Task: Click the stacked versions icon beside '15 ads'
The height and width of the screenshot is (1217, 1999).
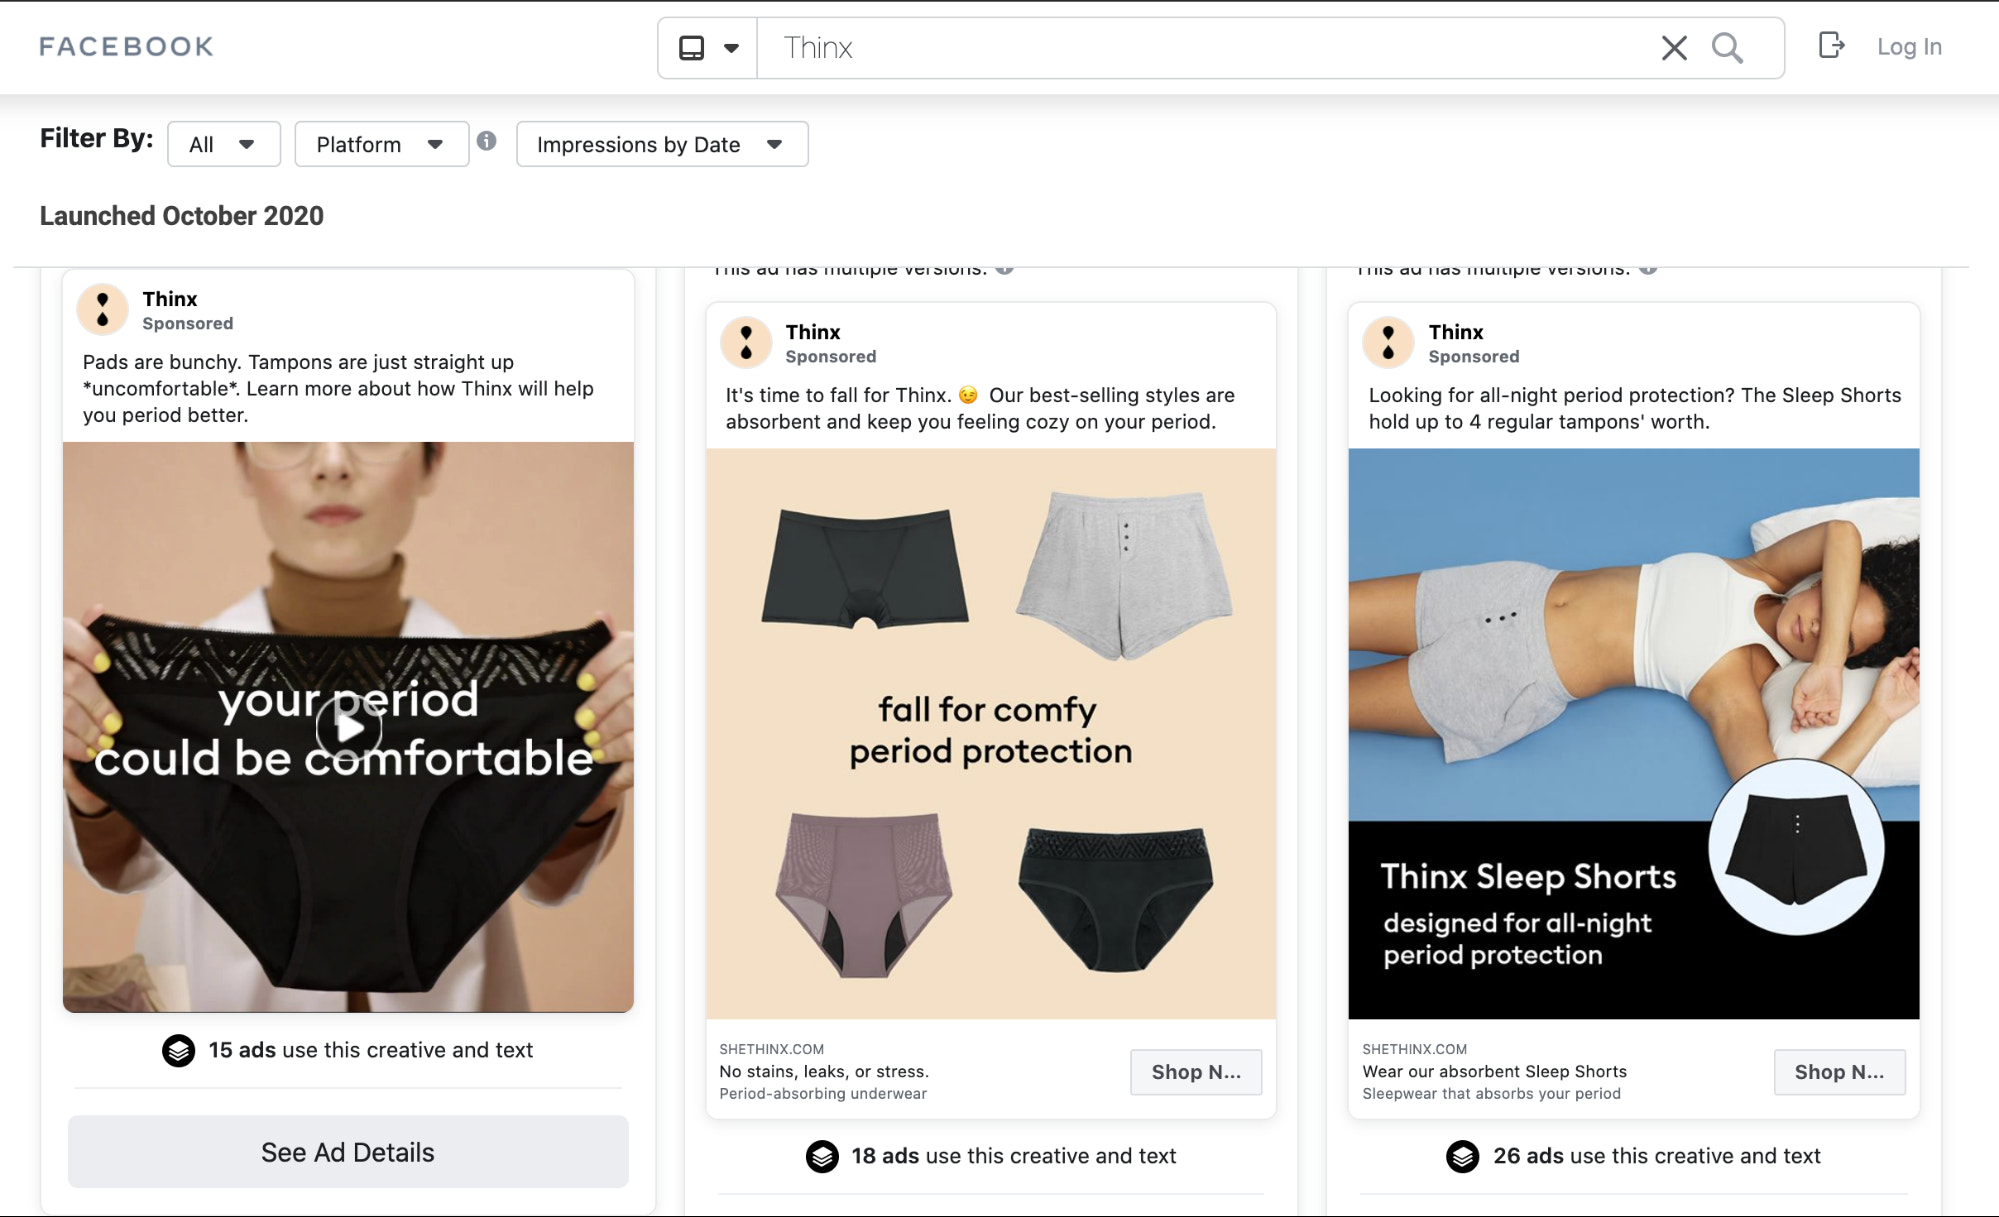Action: pyautogui.click(x=178, y=1052)
